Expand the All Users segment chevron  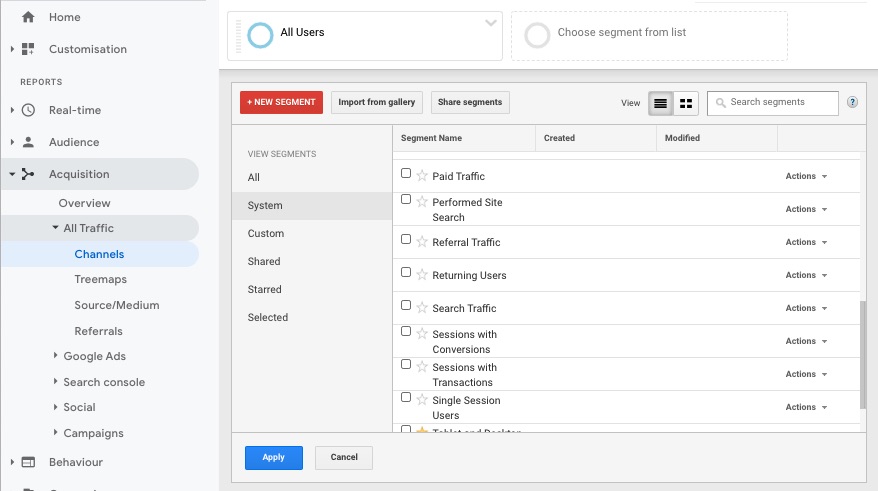[490, 23]
